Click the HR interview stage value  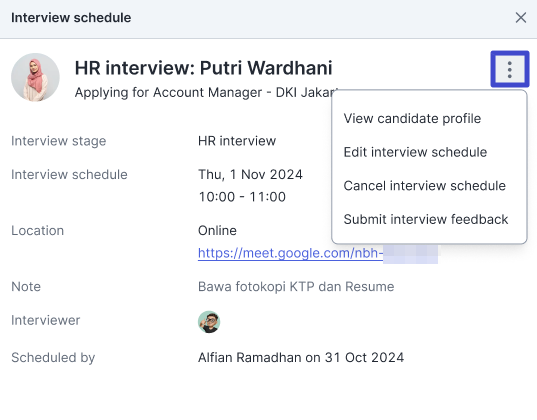coord(237,141)
